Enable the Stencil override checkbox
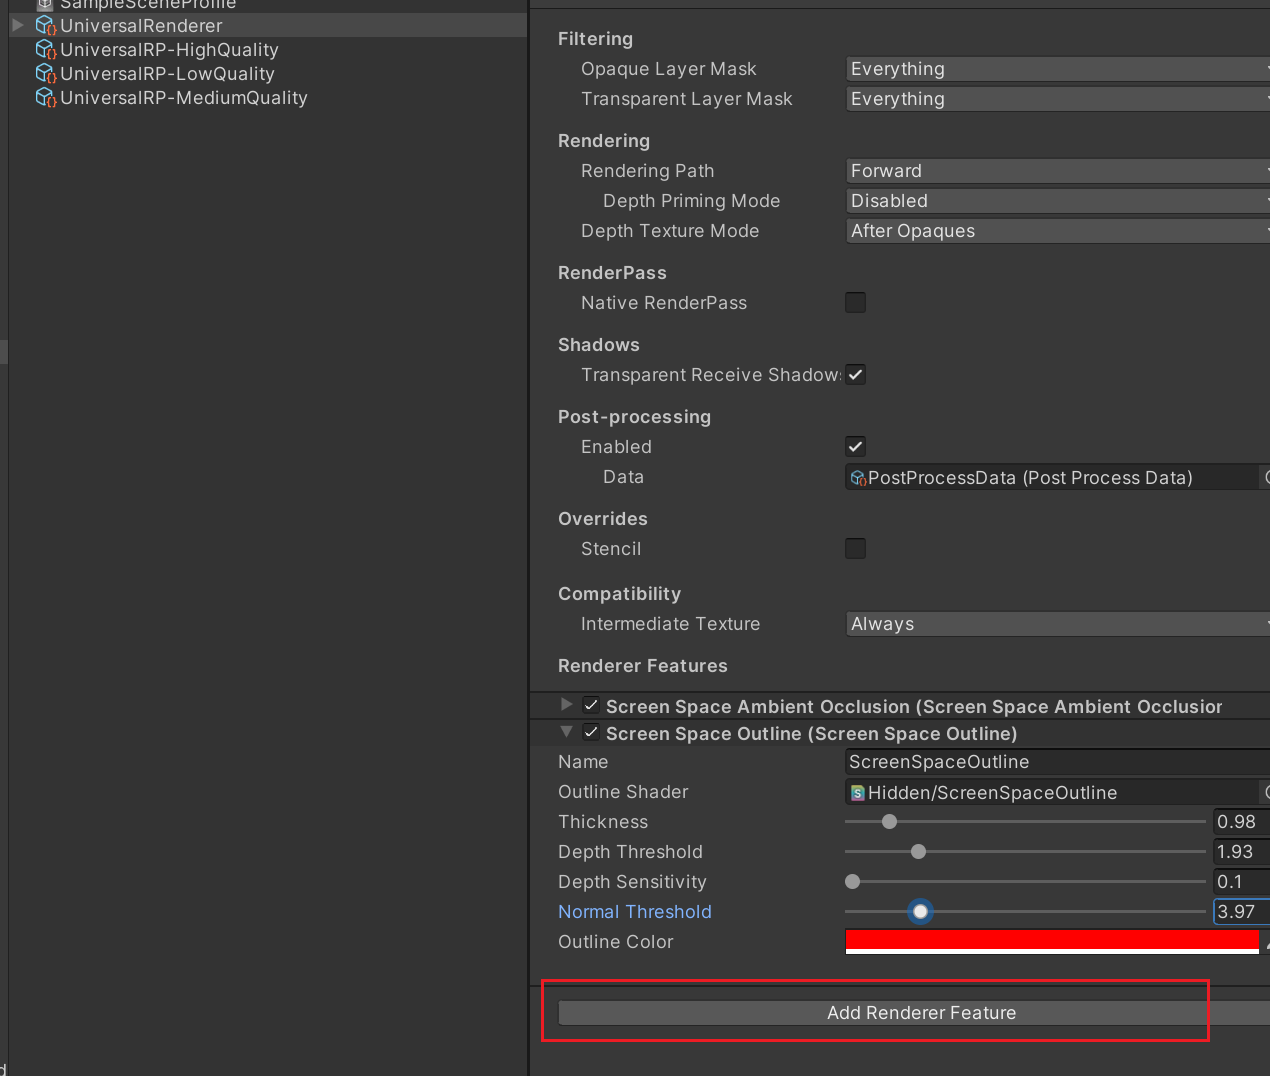1270x1076 pixels. pyautogui.click(x=855, y=549)
